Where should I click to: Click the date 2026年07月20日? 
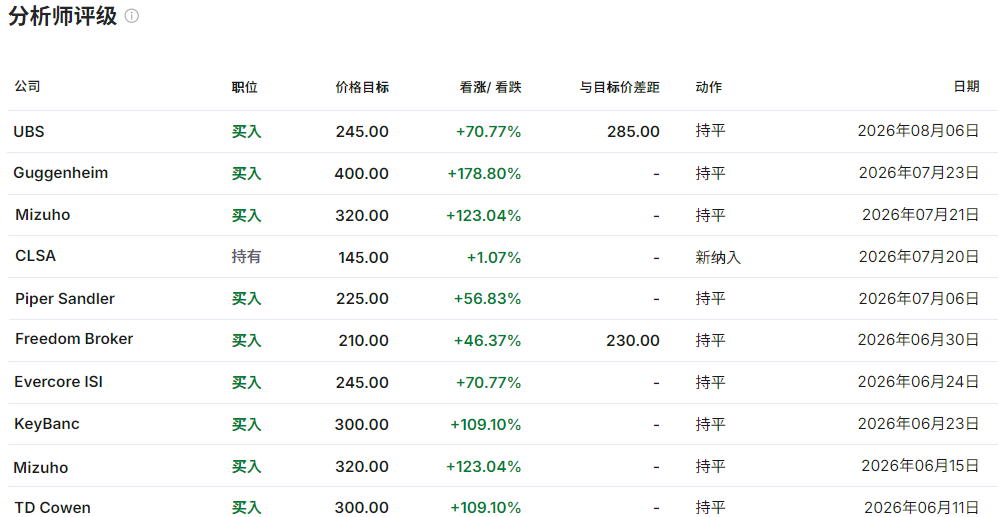tap(919, 256)
